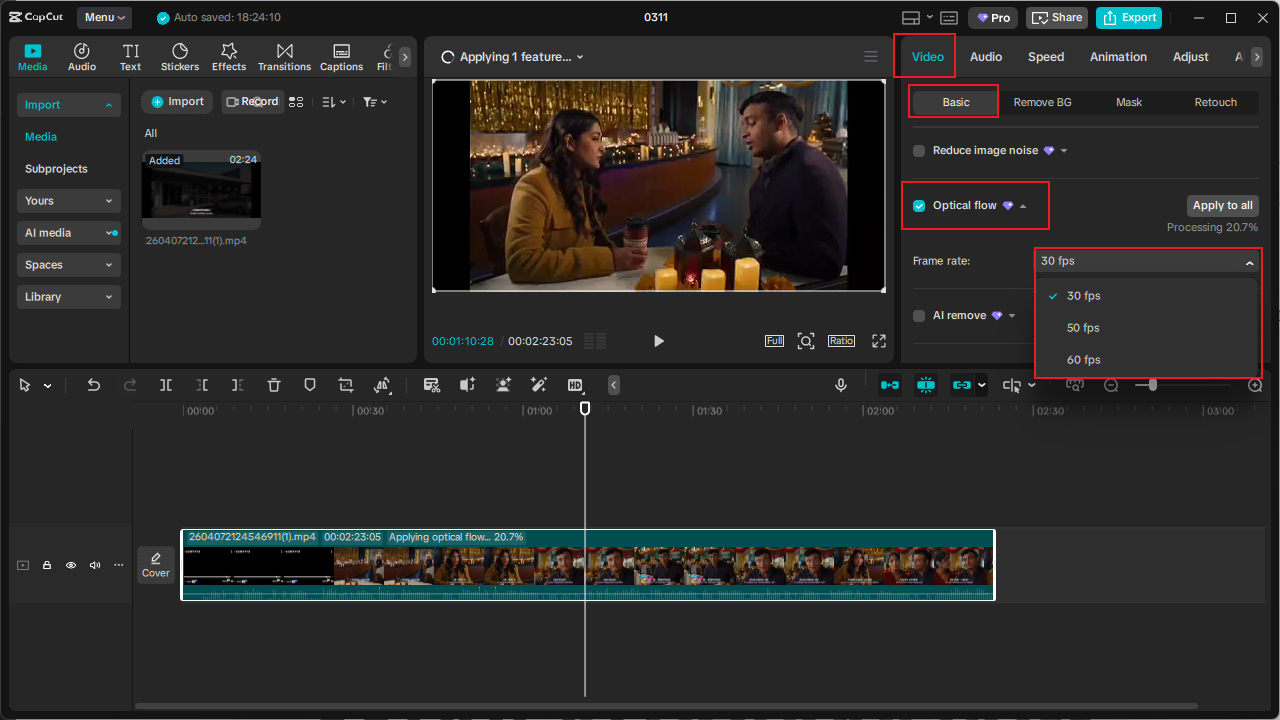
Task: Expand the Spaces section
Action: coord(69,265)
